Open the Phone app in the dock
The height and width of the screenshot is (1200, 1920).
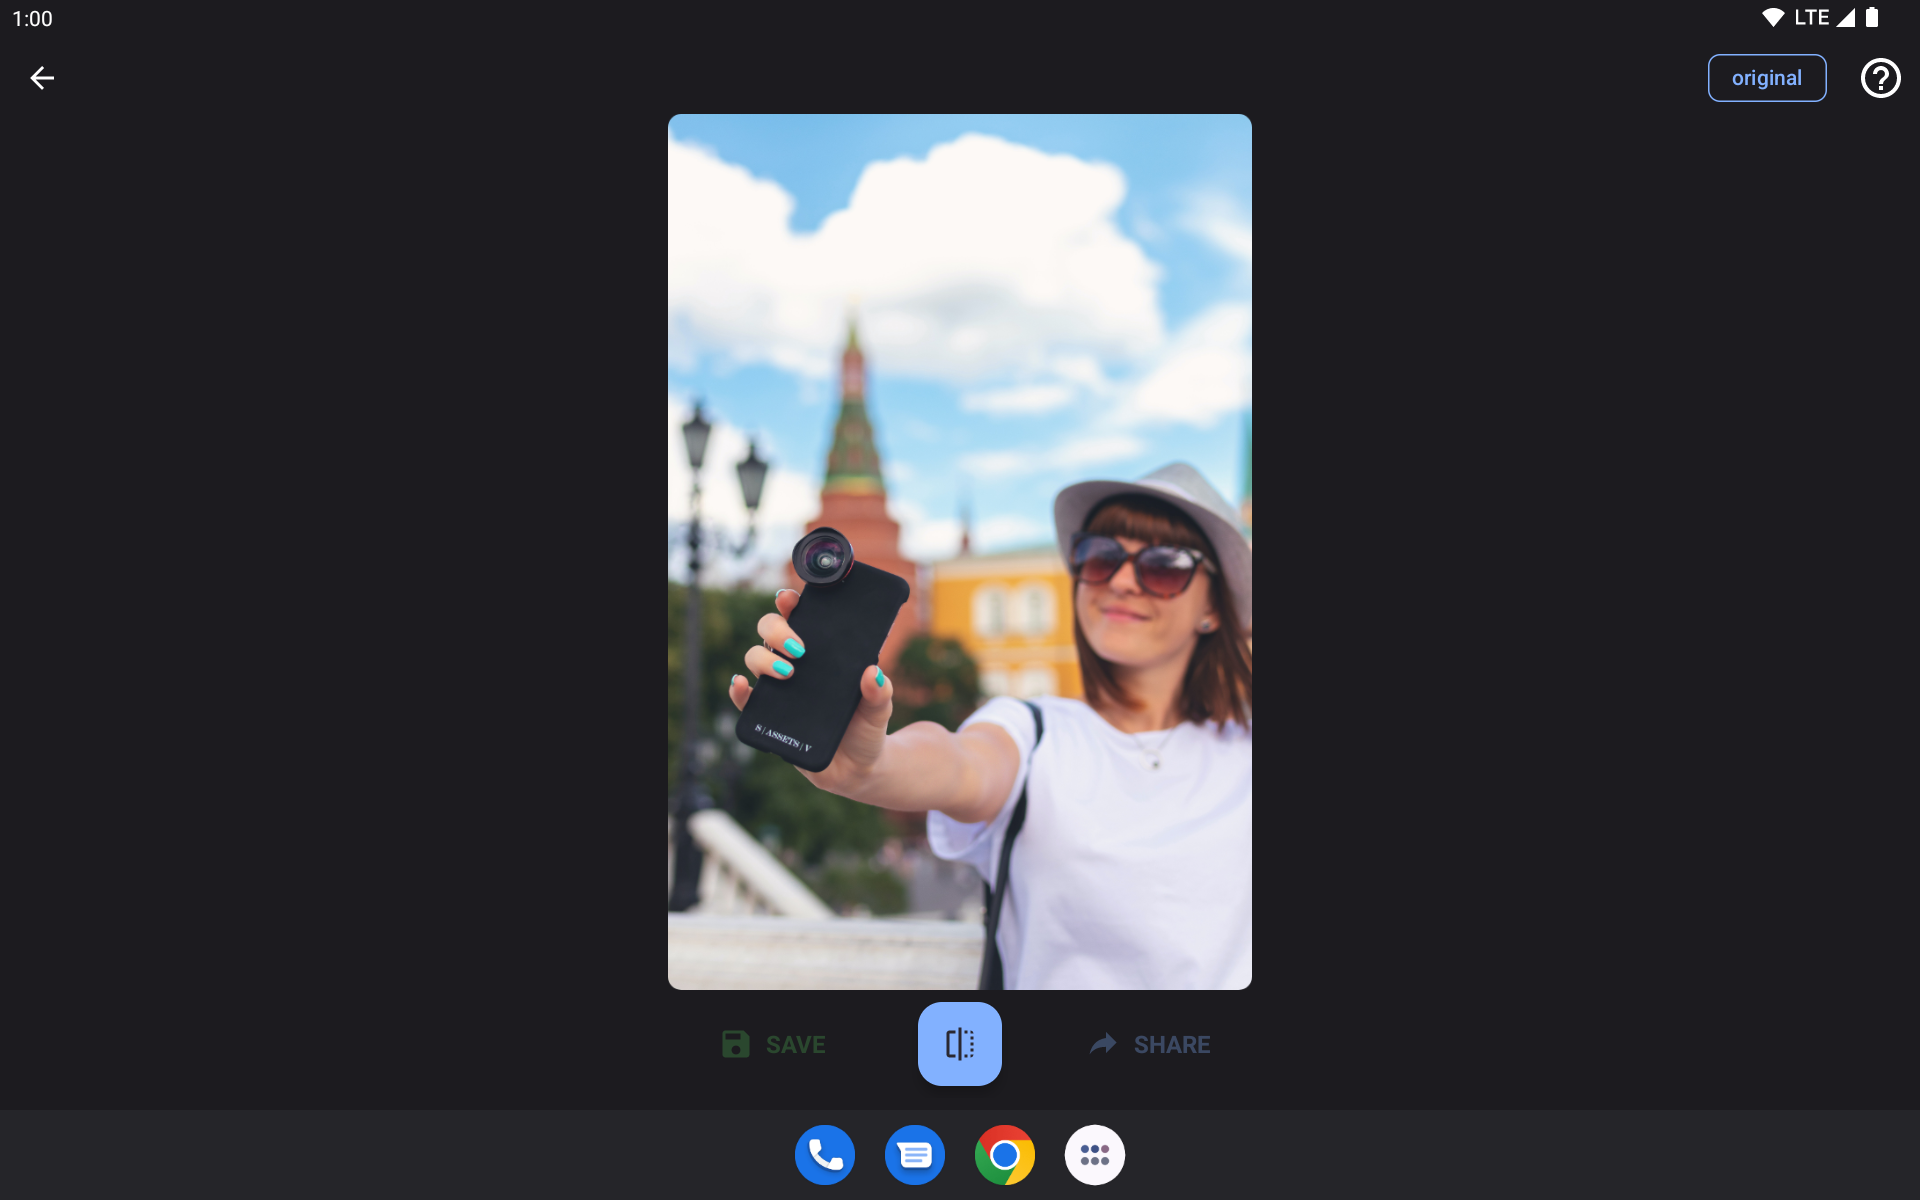tap(825, 1155)
